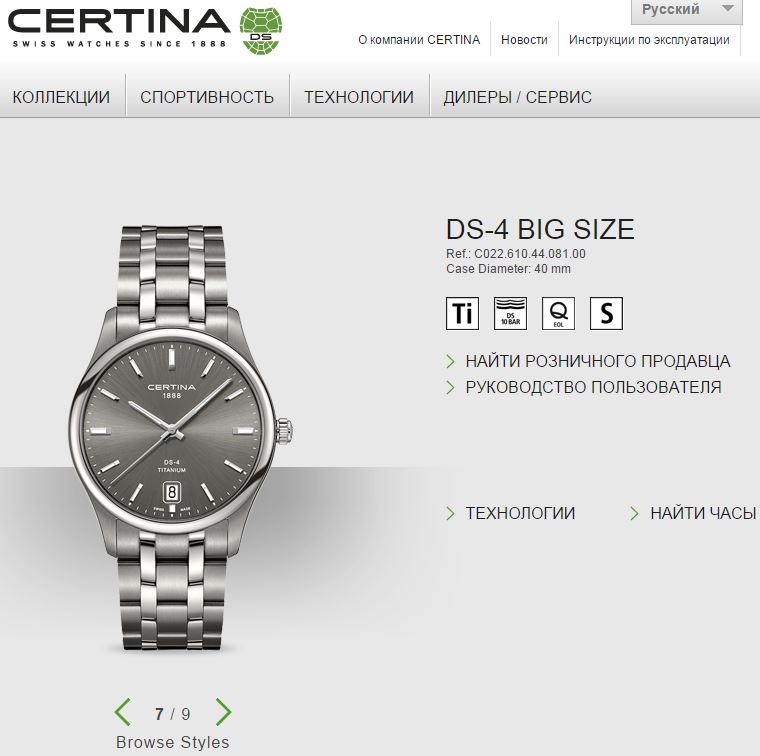This screenshot has height=756, width=760.
Task: Click the DS-4 titanium watch image
Action: click(x=180, y=438)
